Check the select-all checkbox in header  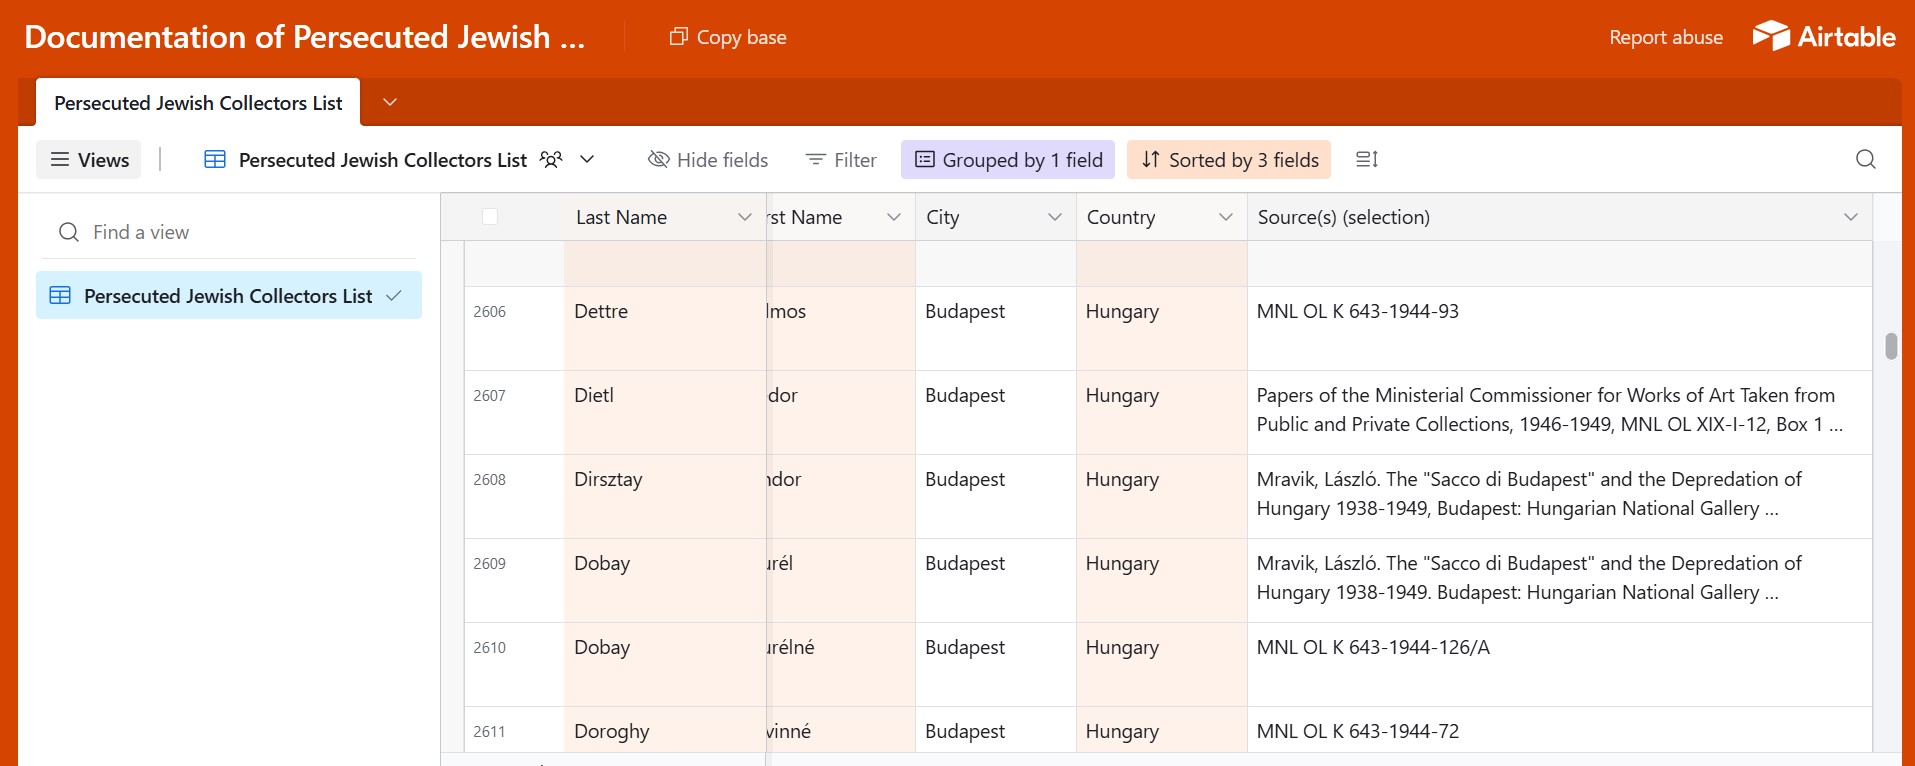[x=490, y=217]
